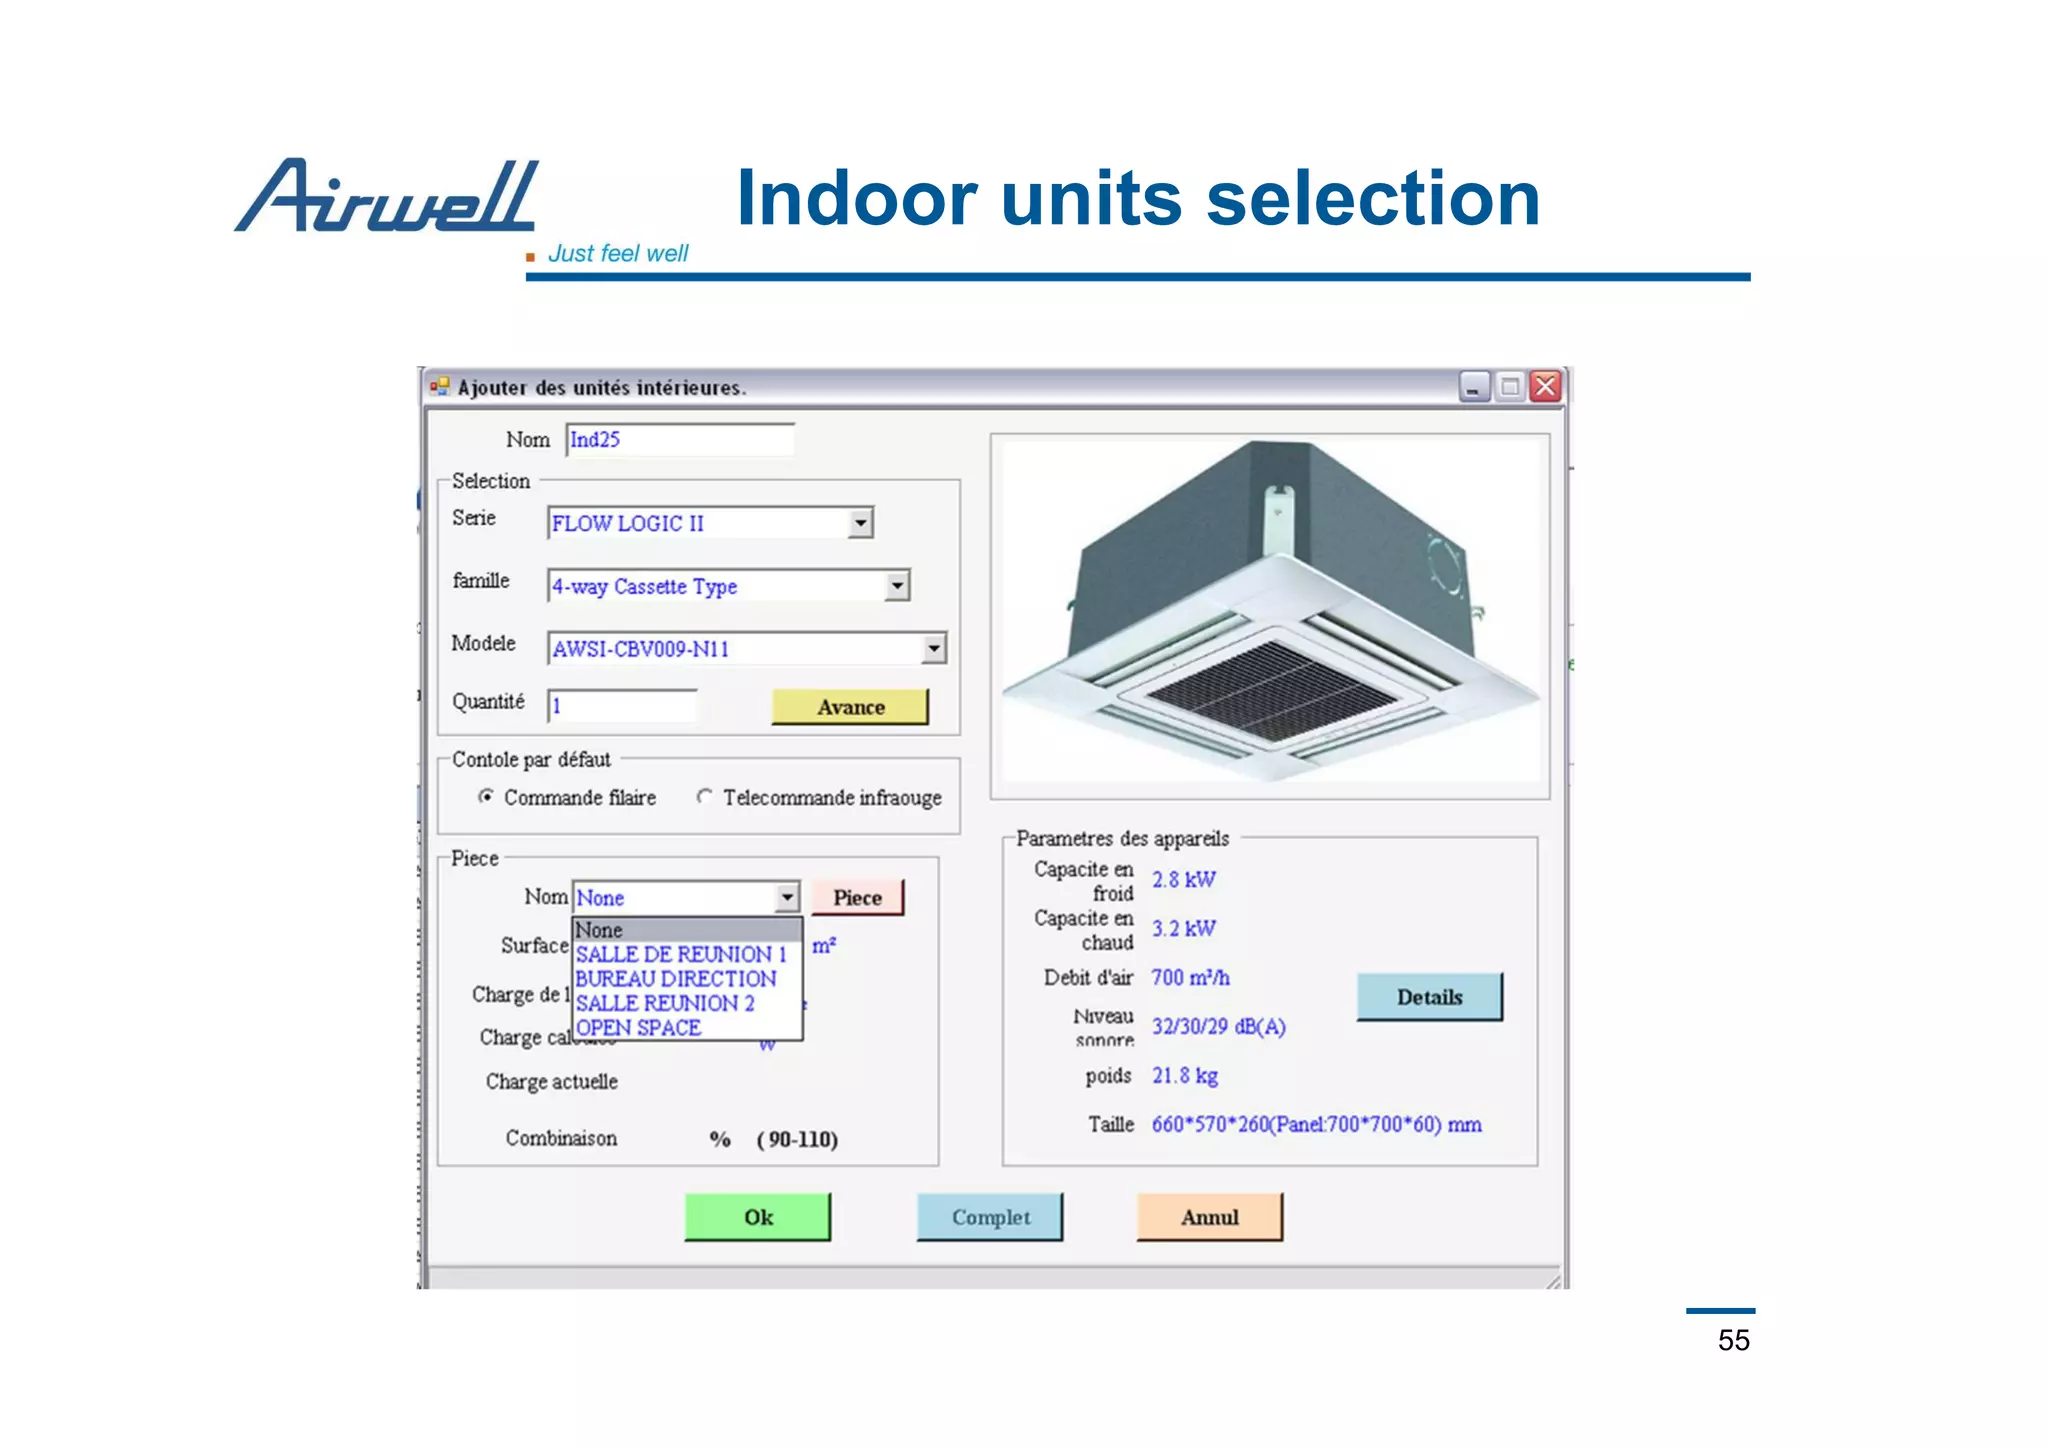Select the Commande filaire radio button
2048x1447 pixels.
486,797
